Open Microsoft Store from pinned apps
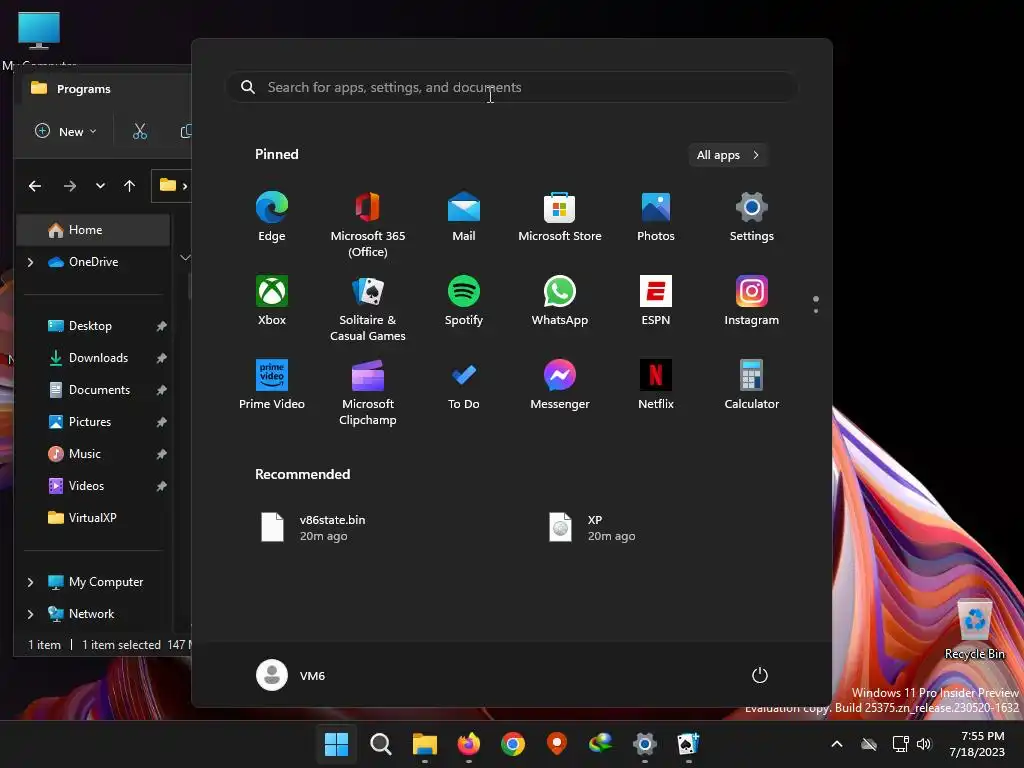 pos(560,217)
